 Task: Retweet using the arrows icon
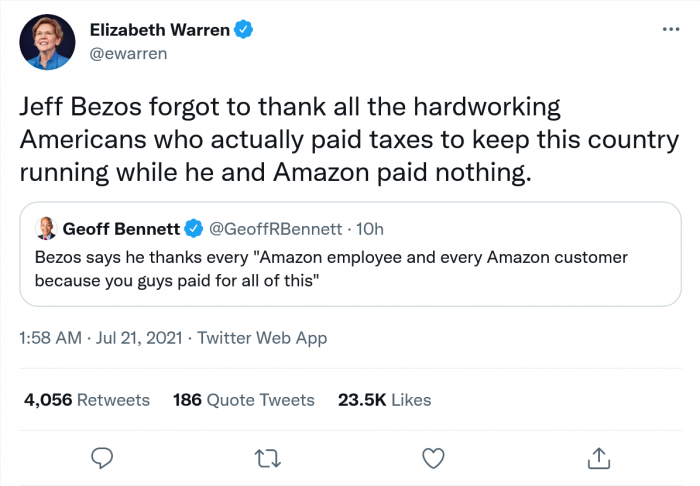[267, 457]
